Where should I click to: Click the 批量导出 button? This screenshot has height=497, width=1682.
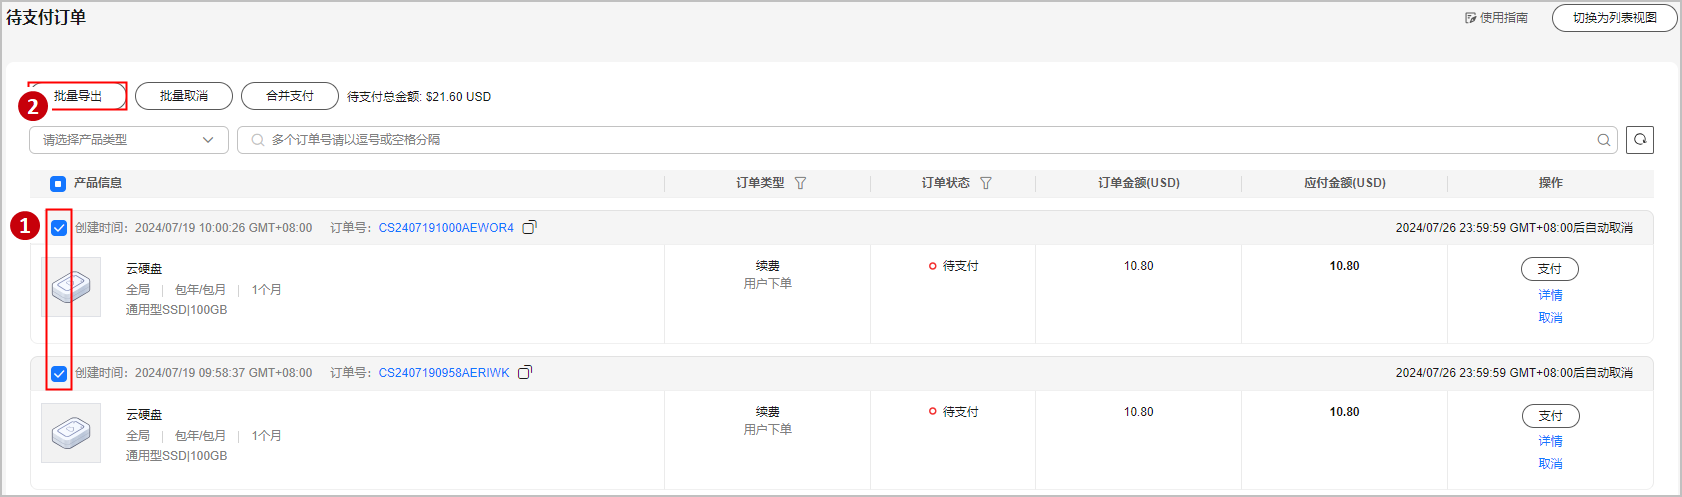pos(78,96)
